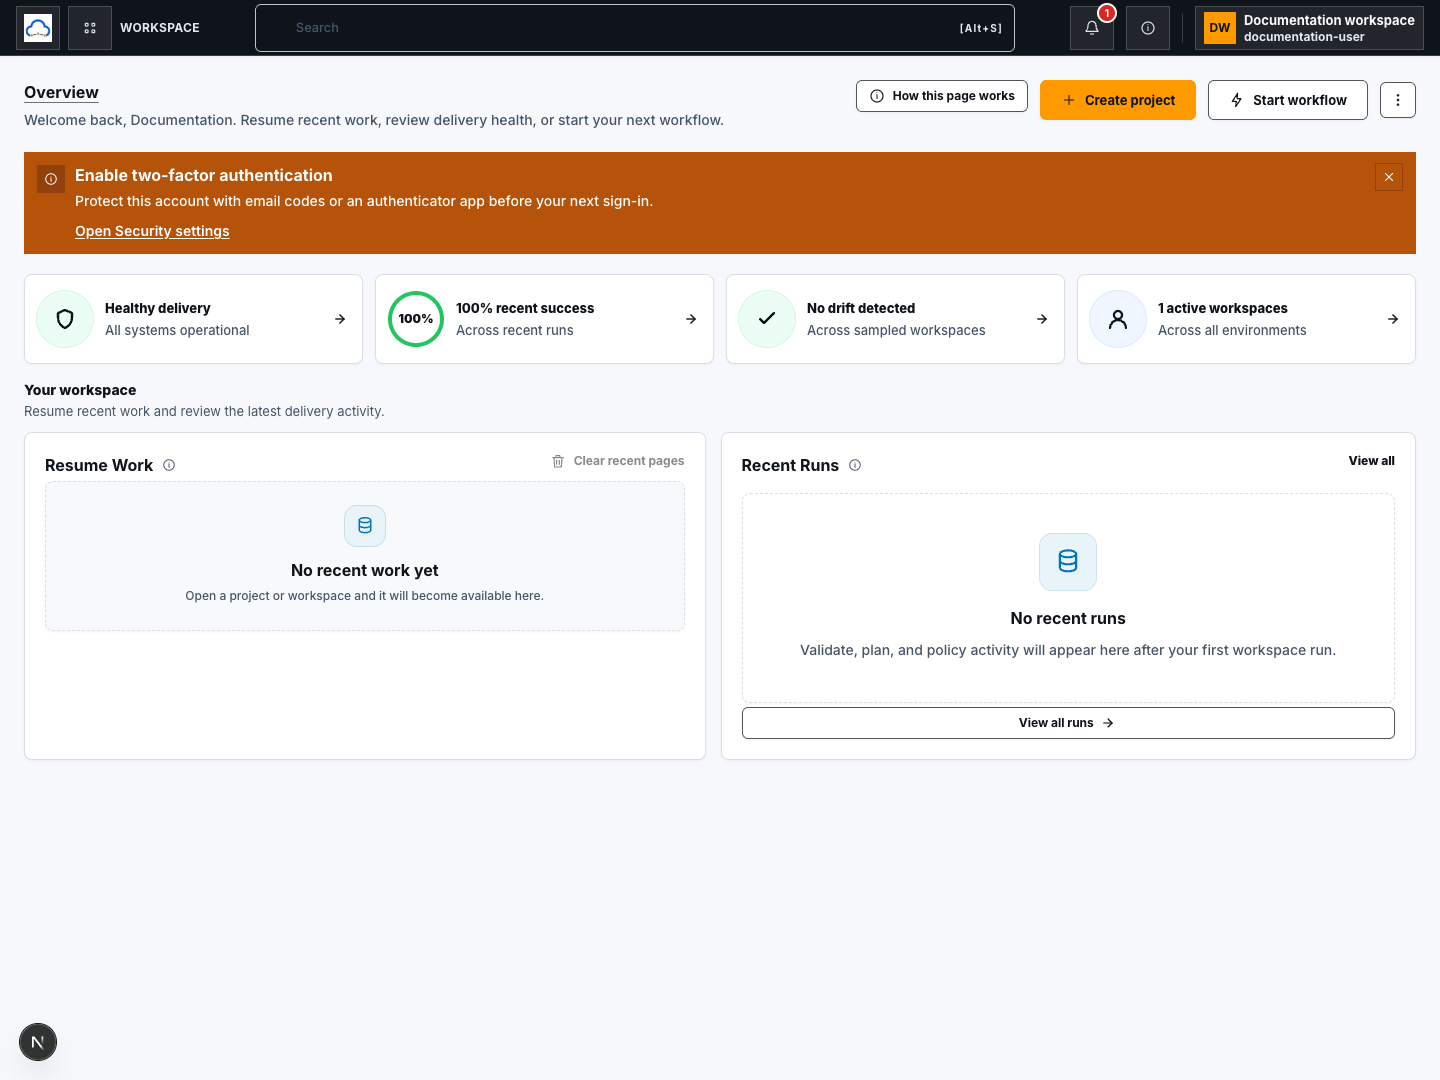Screen dimensions: 1440x1080
Task: Click the Next.js dev tools badge
Action: (x=38, y=1042)
